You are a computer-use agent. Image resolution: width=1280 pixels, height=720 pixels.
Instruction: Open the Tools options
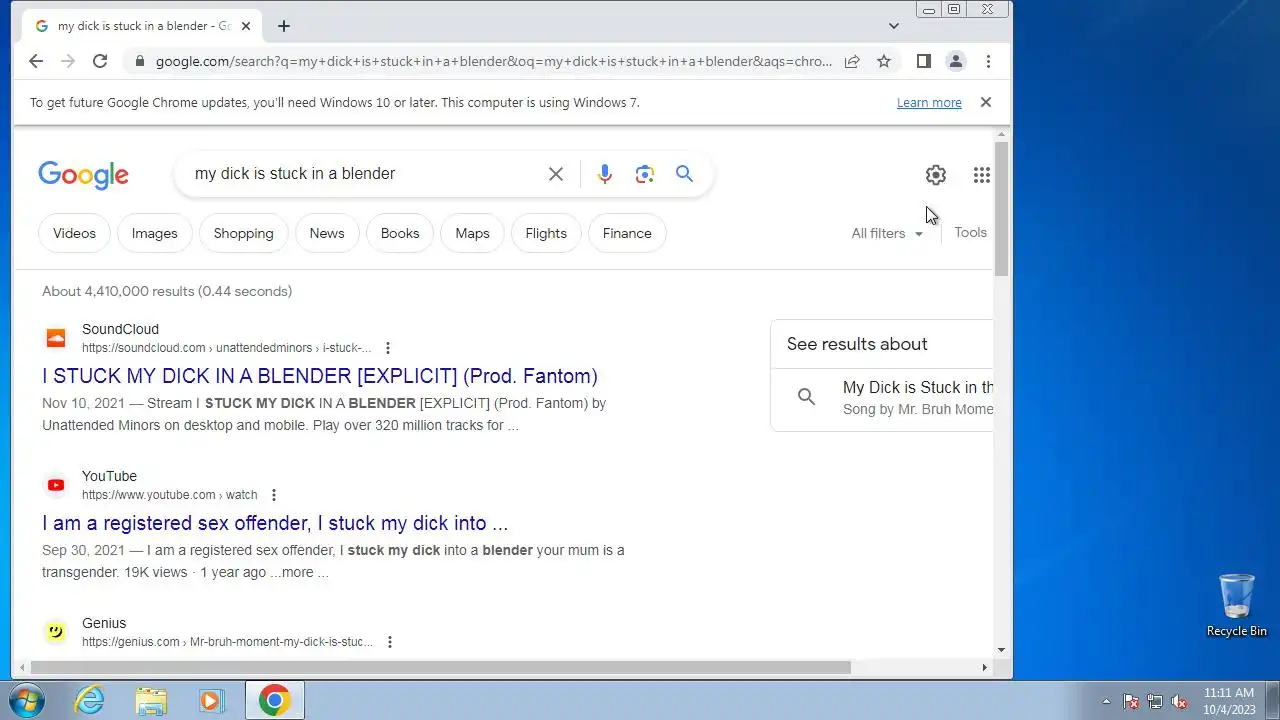point(970,232)
